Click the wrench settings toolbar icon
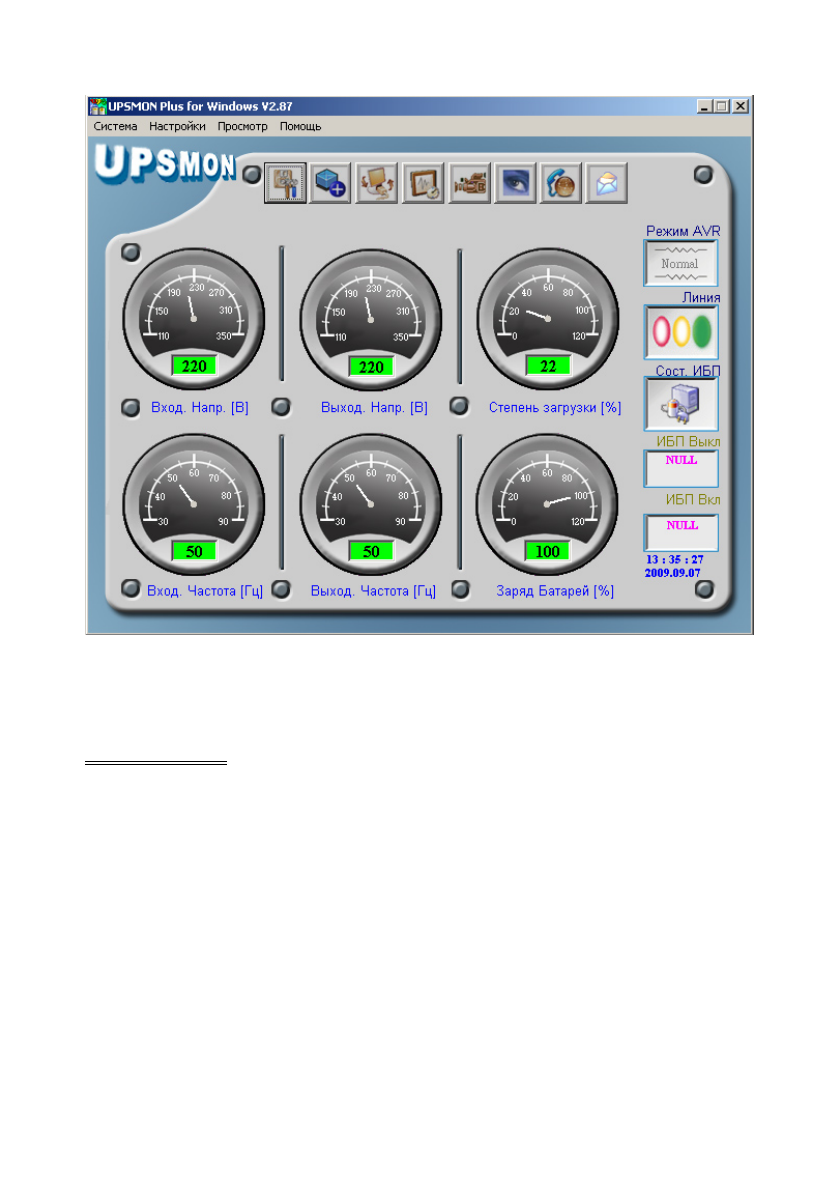 pyautogui.click(x=285, y=184)
